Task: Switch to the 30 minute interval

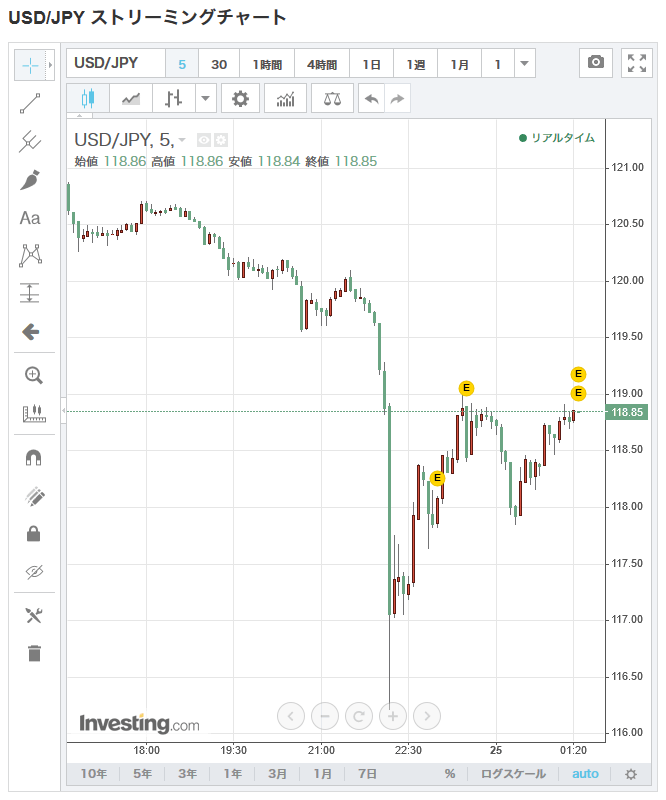Action: [x=219, y=64]
